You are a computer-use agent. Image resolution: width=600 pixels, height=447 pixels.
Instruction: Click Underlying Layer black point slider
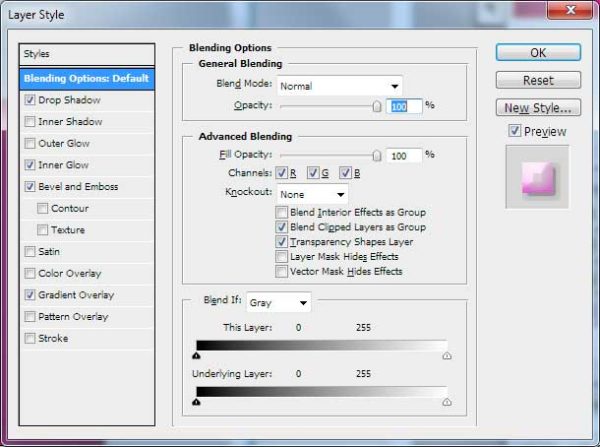[196, 402]
